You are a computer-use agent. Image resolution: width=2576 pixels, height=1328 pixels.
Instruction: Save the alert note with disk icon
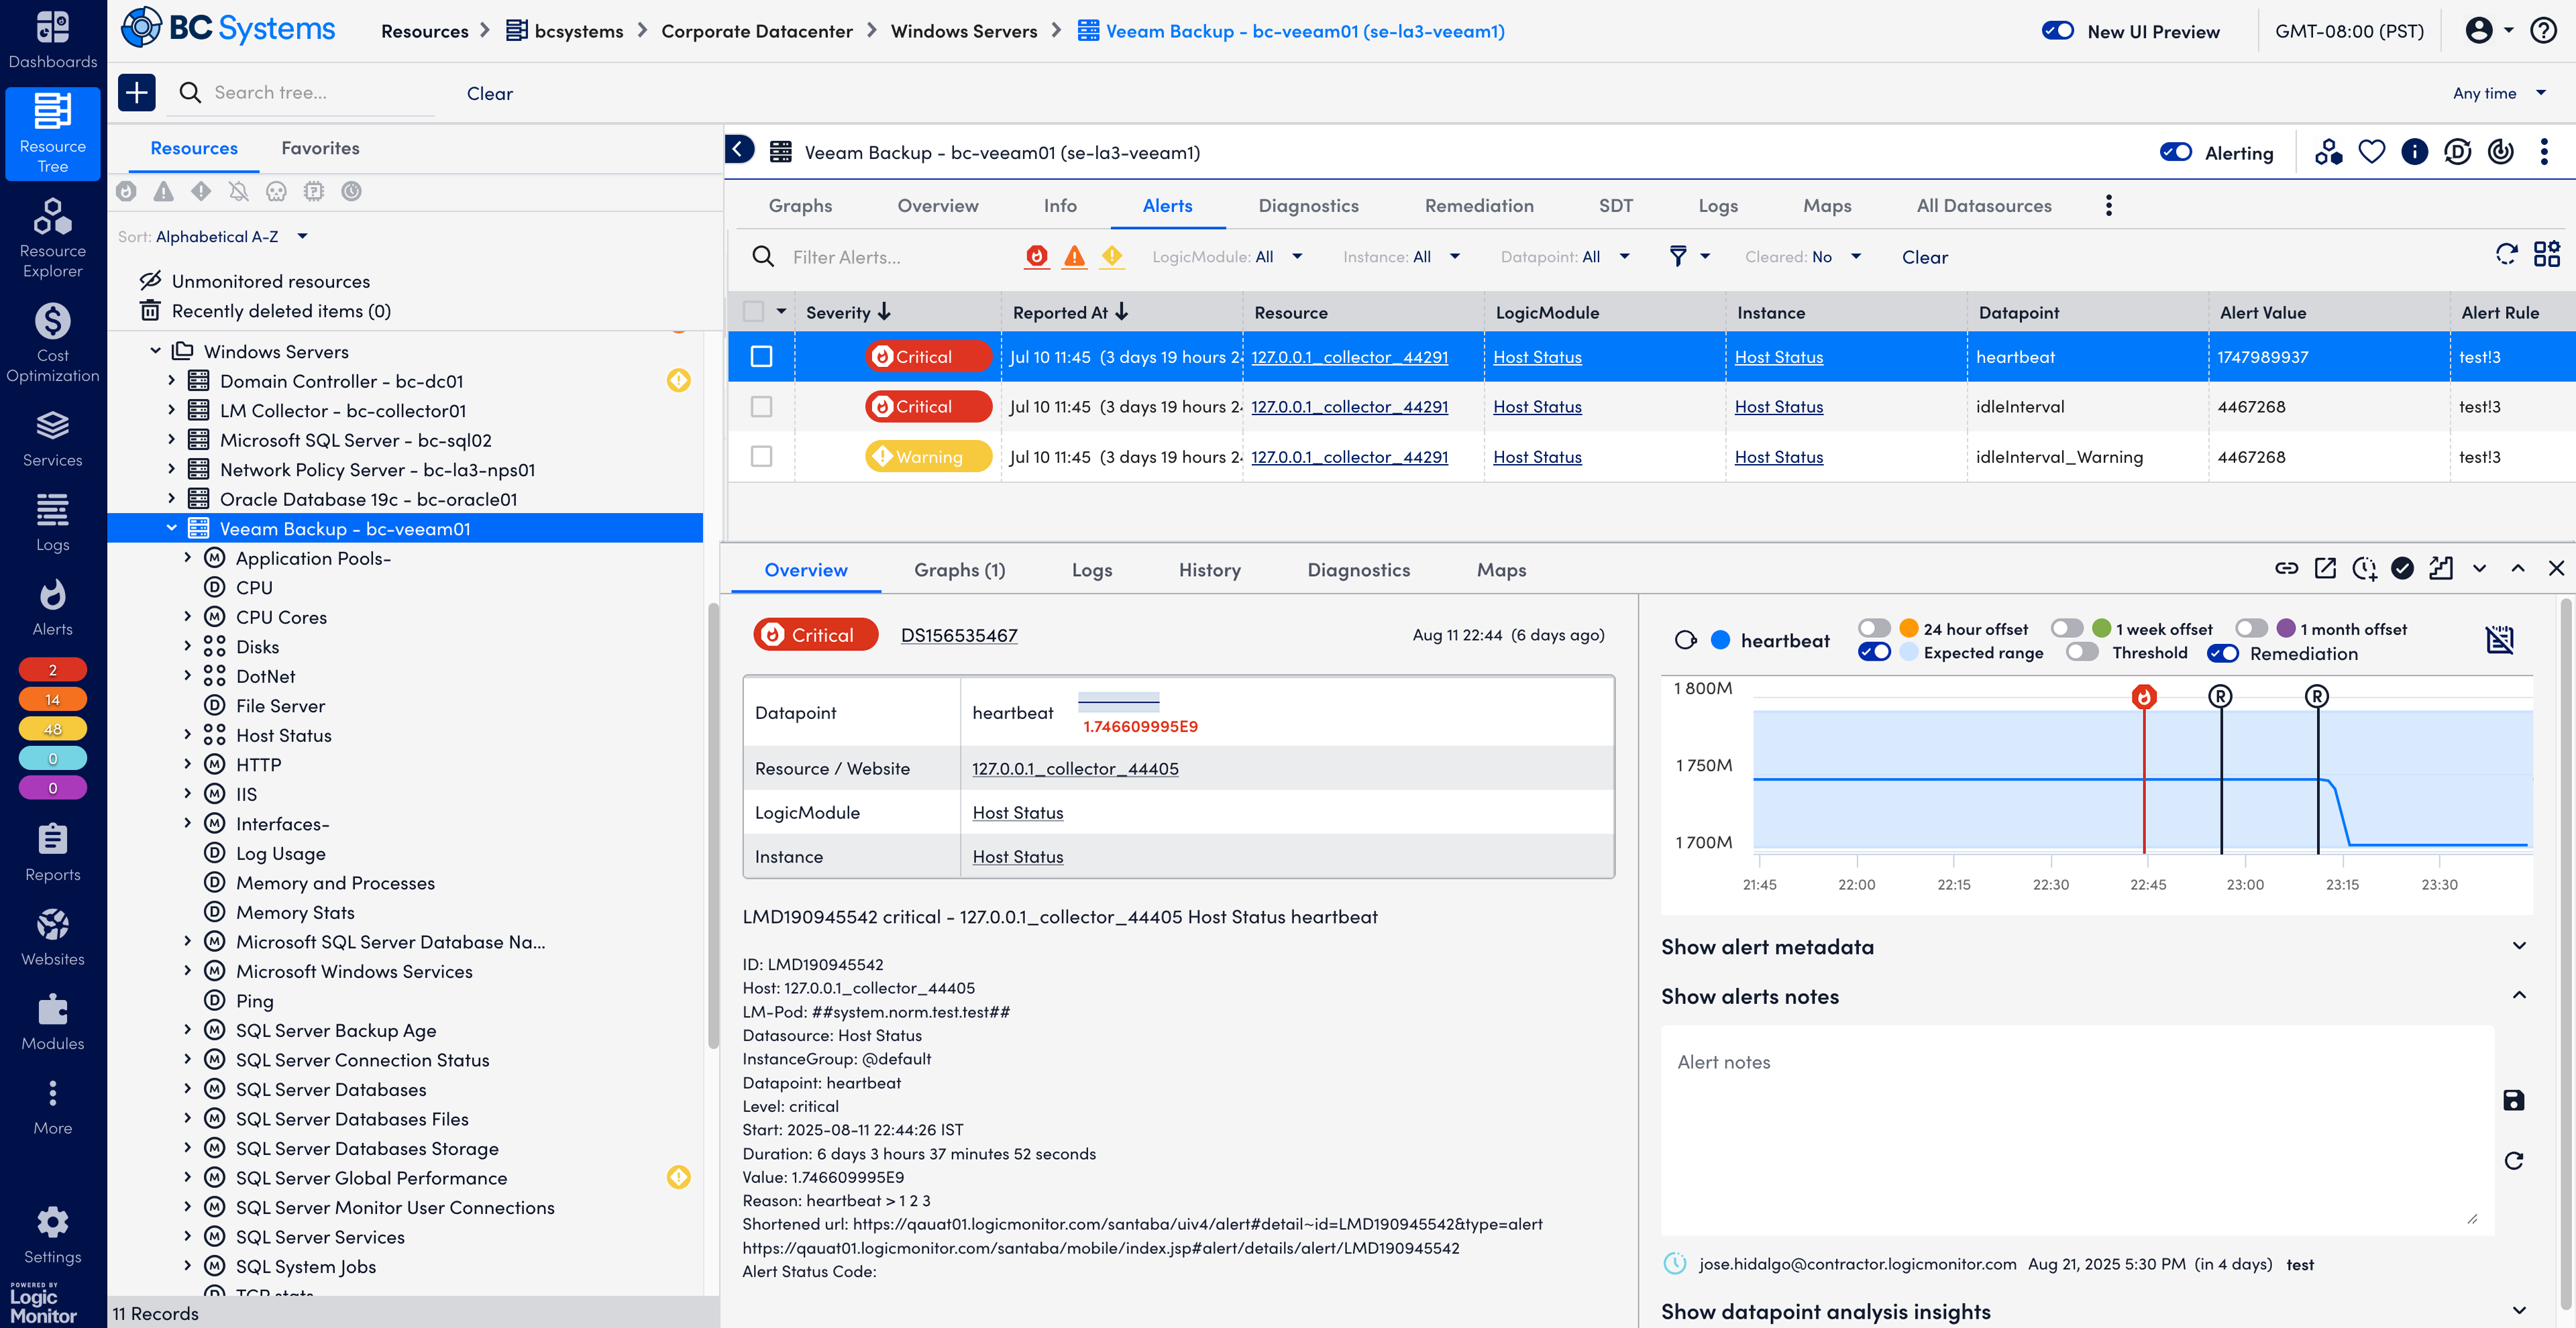2513,1100
